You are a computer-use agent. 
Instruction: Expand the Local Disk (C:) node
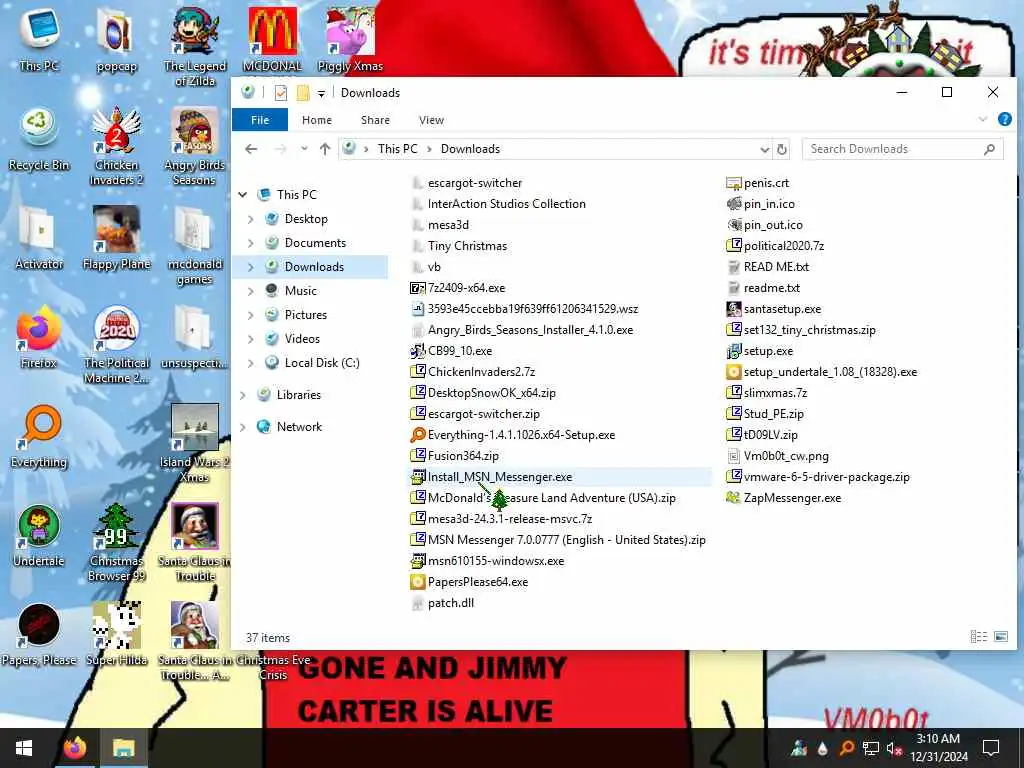251,363
